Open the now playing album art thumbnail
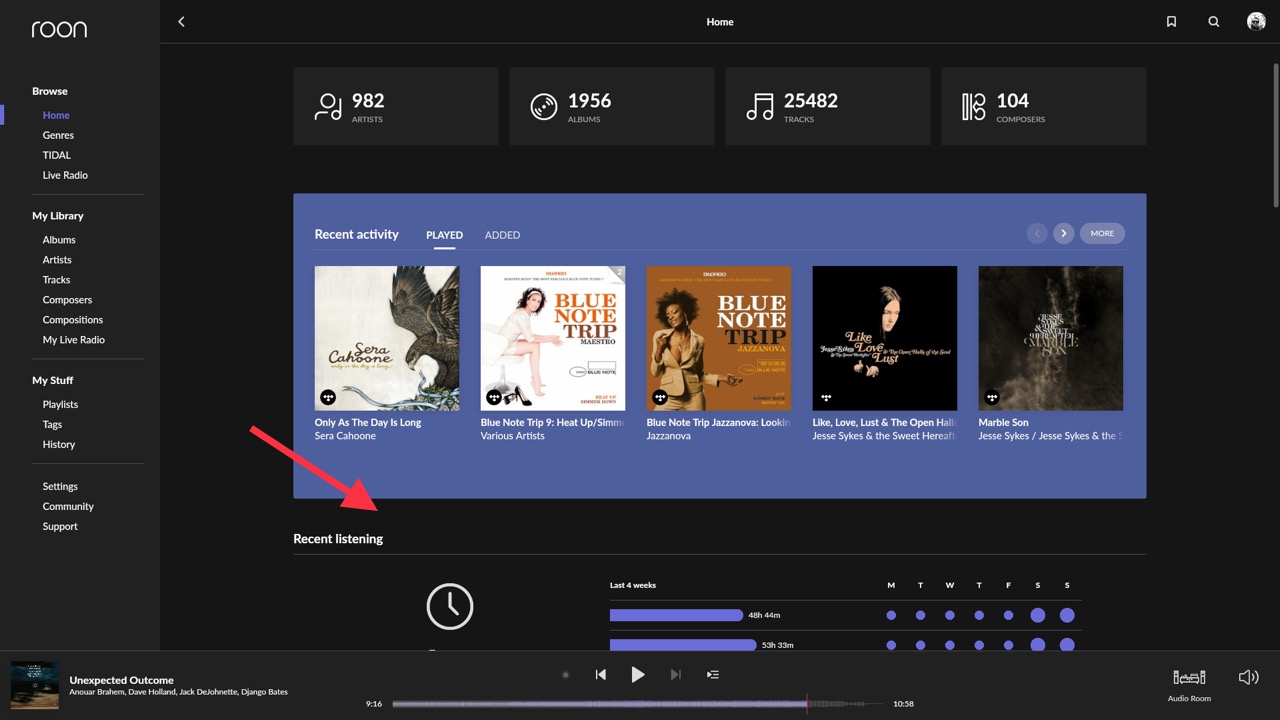1280x720 pixels. tap(34, 685)
